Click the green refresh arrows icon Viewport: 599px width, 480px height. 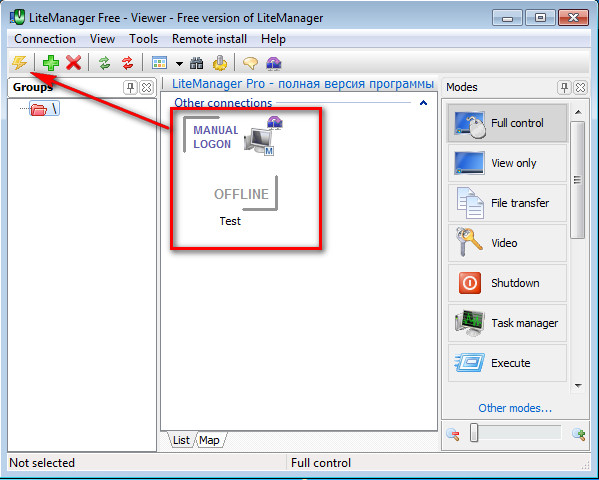[104, 63]
